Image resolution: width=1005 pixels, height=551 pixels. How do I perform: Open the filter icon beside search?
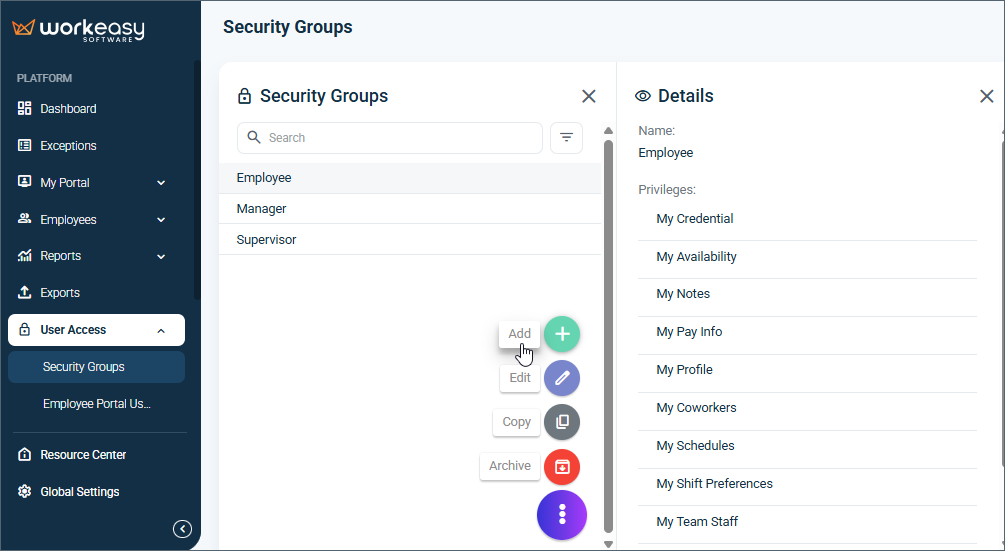[x=567, y=138]
